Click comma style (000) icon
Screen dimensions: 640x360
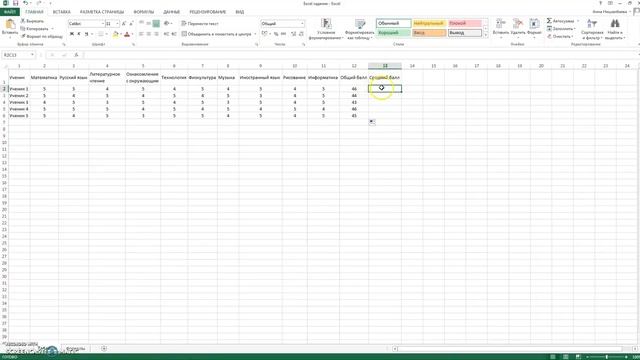pyautogui.click(x=283, y=34)
